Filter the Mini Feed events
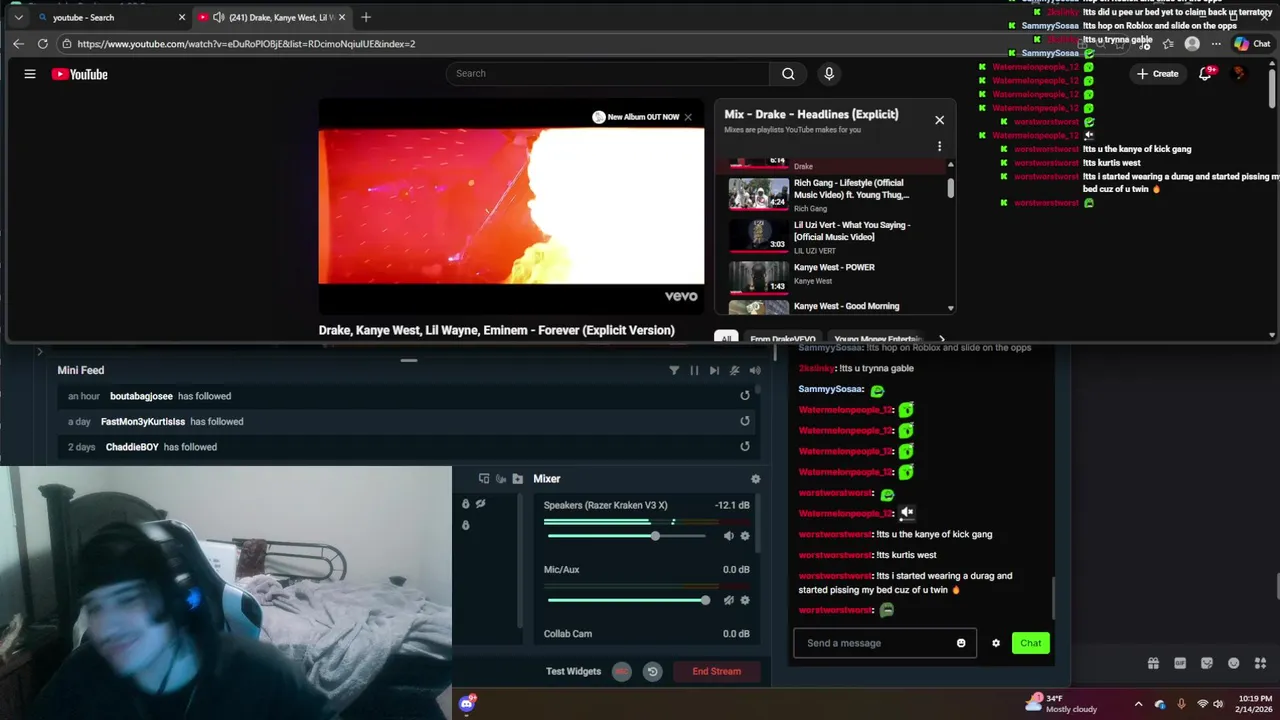Image resolution: width=1280 pixels, height=720 pixels. [674, 370]
